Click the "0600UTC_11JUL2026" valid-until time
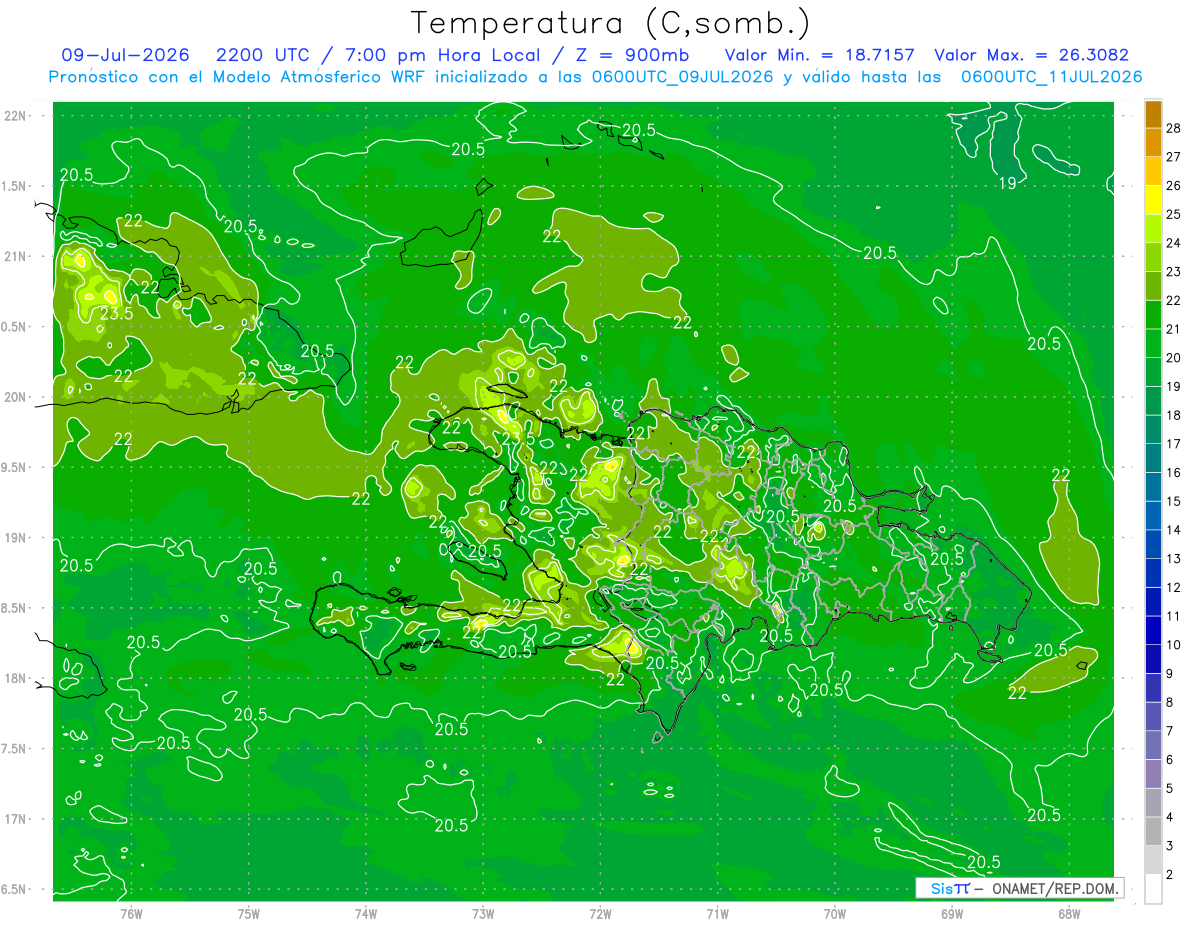This screenshot has height=927, width=1200. point(1052,77)
